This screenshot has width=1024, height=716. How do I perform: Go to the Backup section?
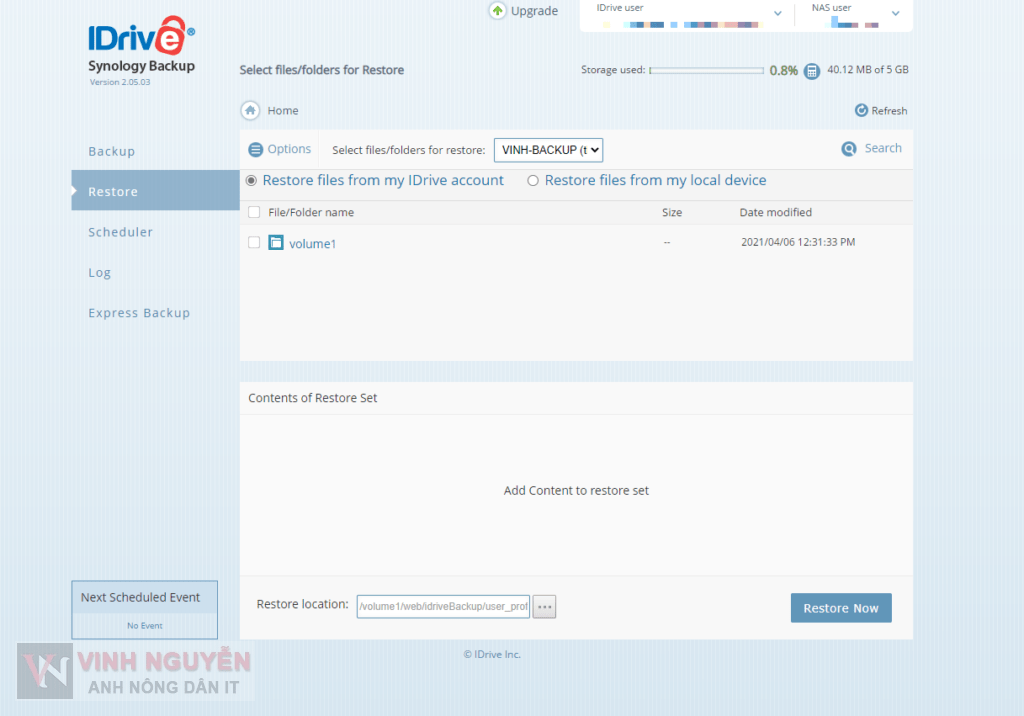click(x=111, y=152)
